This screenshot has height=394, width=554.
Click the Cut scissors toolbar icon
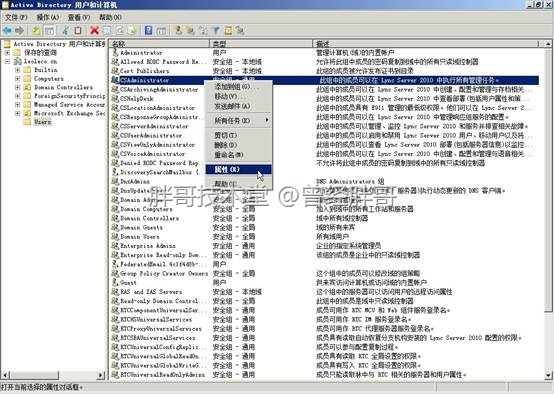pyautogui.click(x=66, y=31)
